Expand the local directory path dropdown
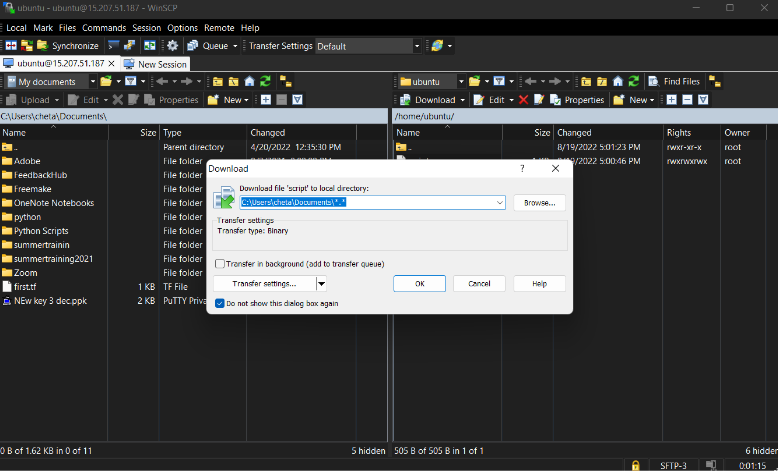This screenshot has height=472, width=778. 500,202
